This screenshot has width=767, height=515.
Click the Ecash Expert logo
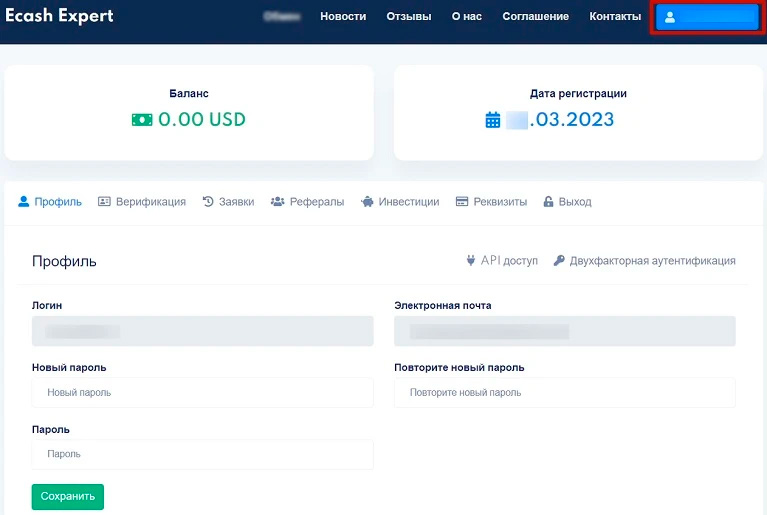pos(59,16)
